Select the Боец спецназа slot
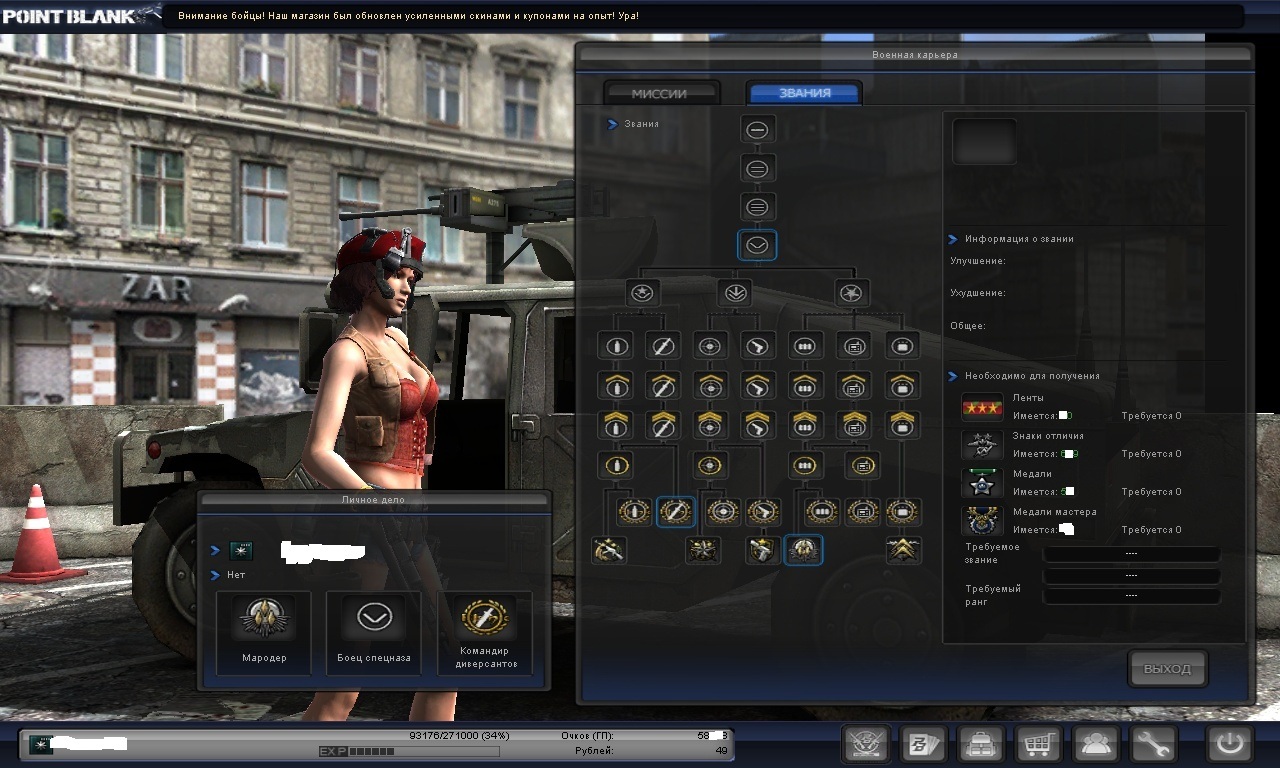Screen dimensions: 1280x768 click(374, 632)
